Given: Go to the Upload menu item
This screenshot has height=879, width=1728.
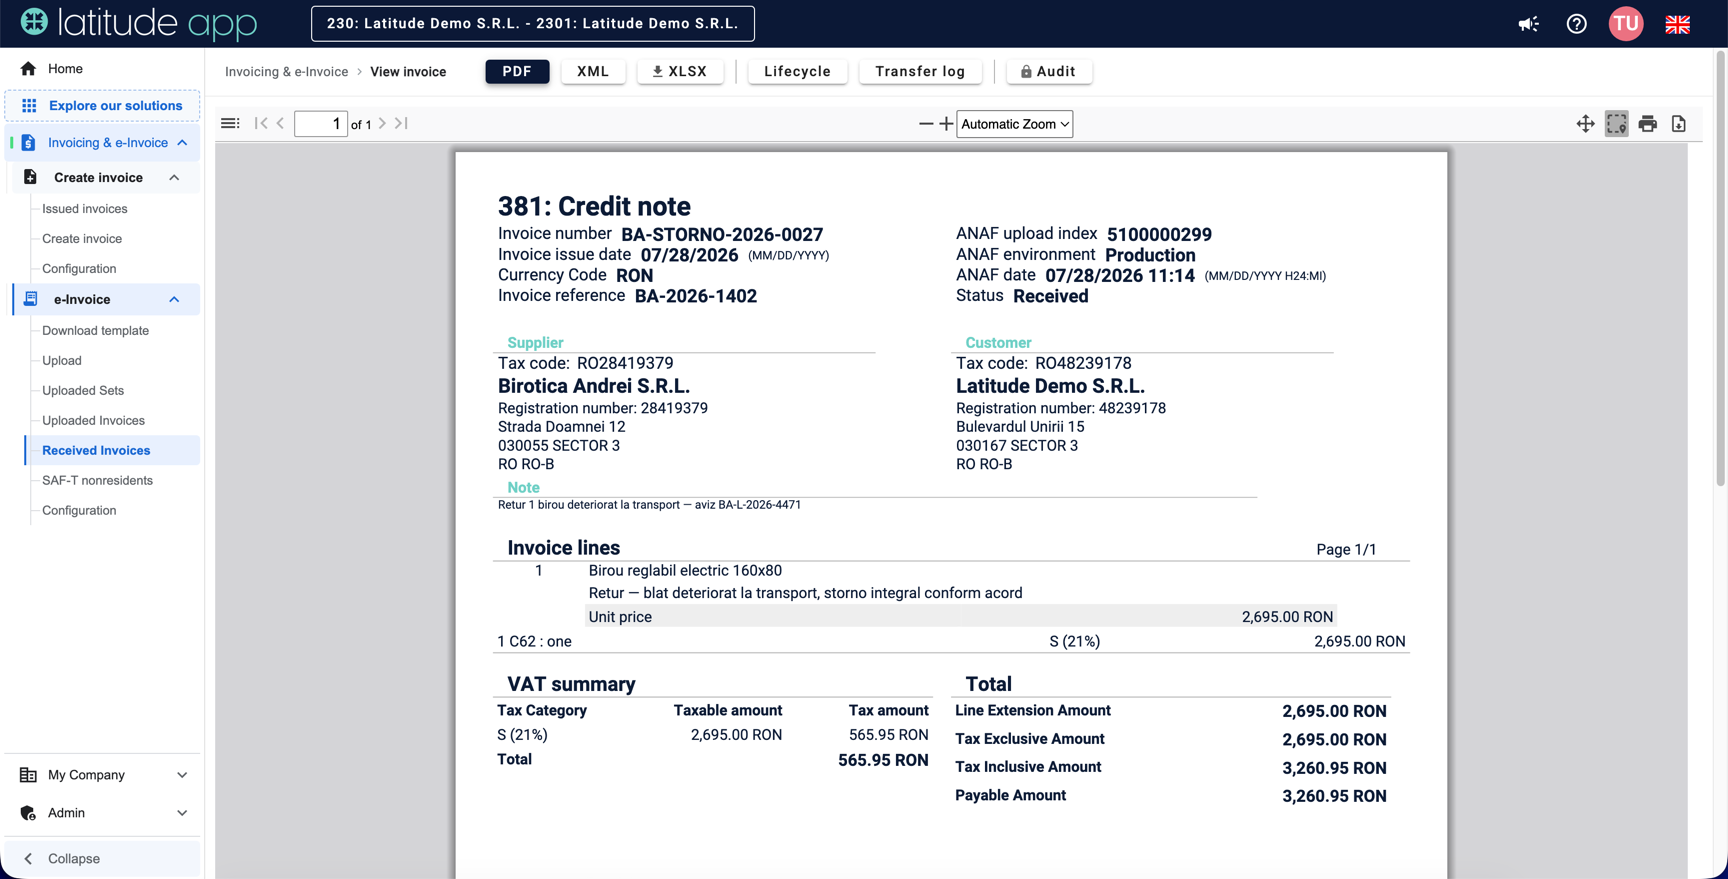Looking at the screenshot, I should [62, 361].
